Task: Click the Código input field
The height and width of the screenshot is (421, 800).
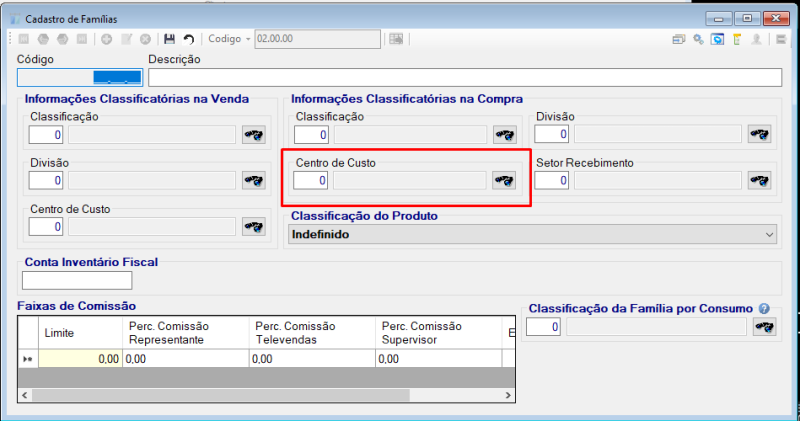Action: (x=80, y=78)
